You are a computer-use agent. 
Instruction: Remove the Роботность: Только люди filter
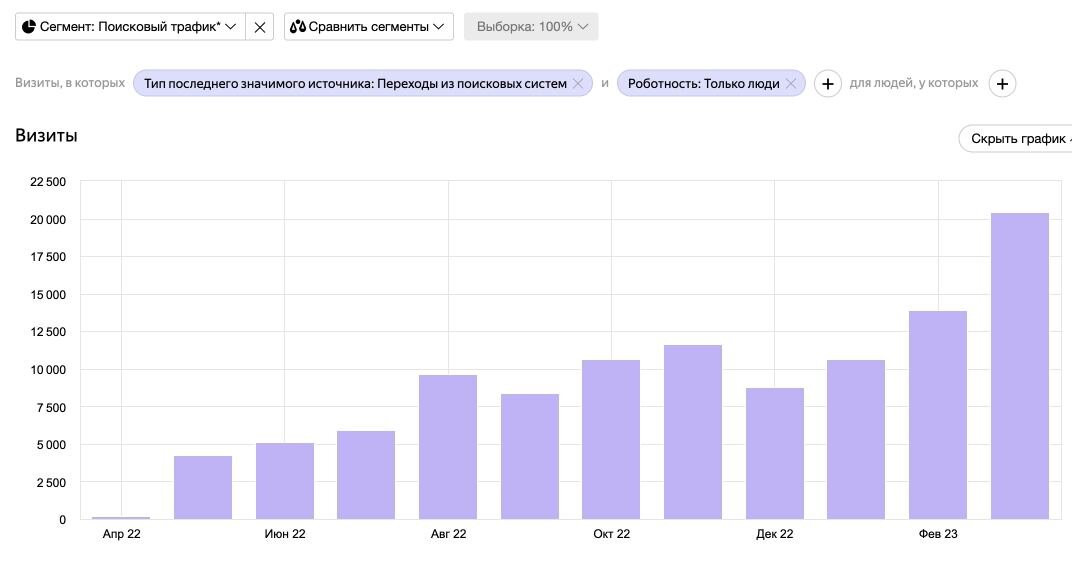(791, 83)
